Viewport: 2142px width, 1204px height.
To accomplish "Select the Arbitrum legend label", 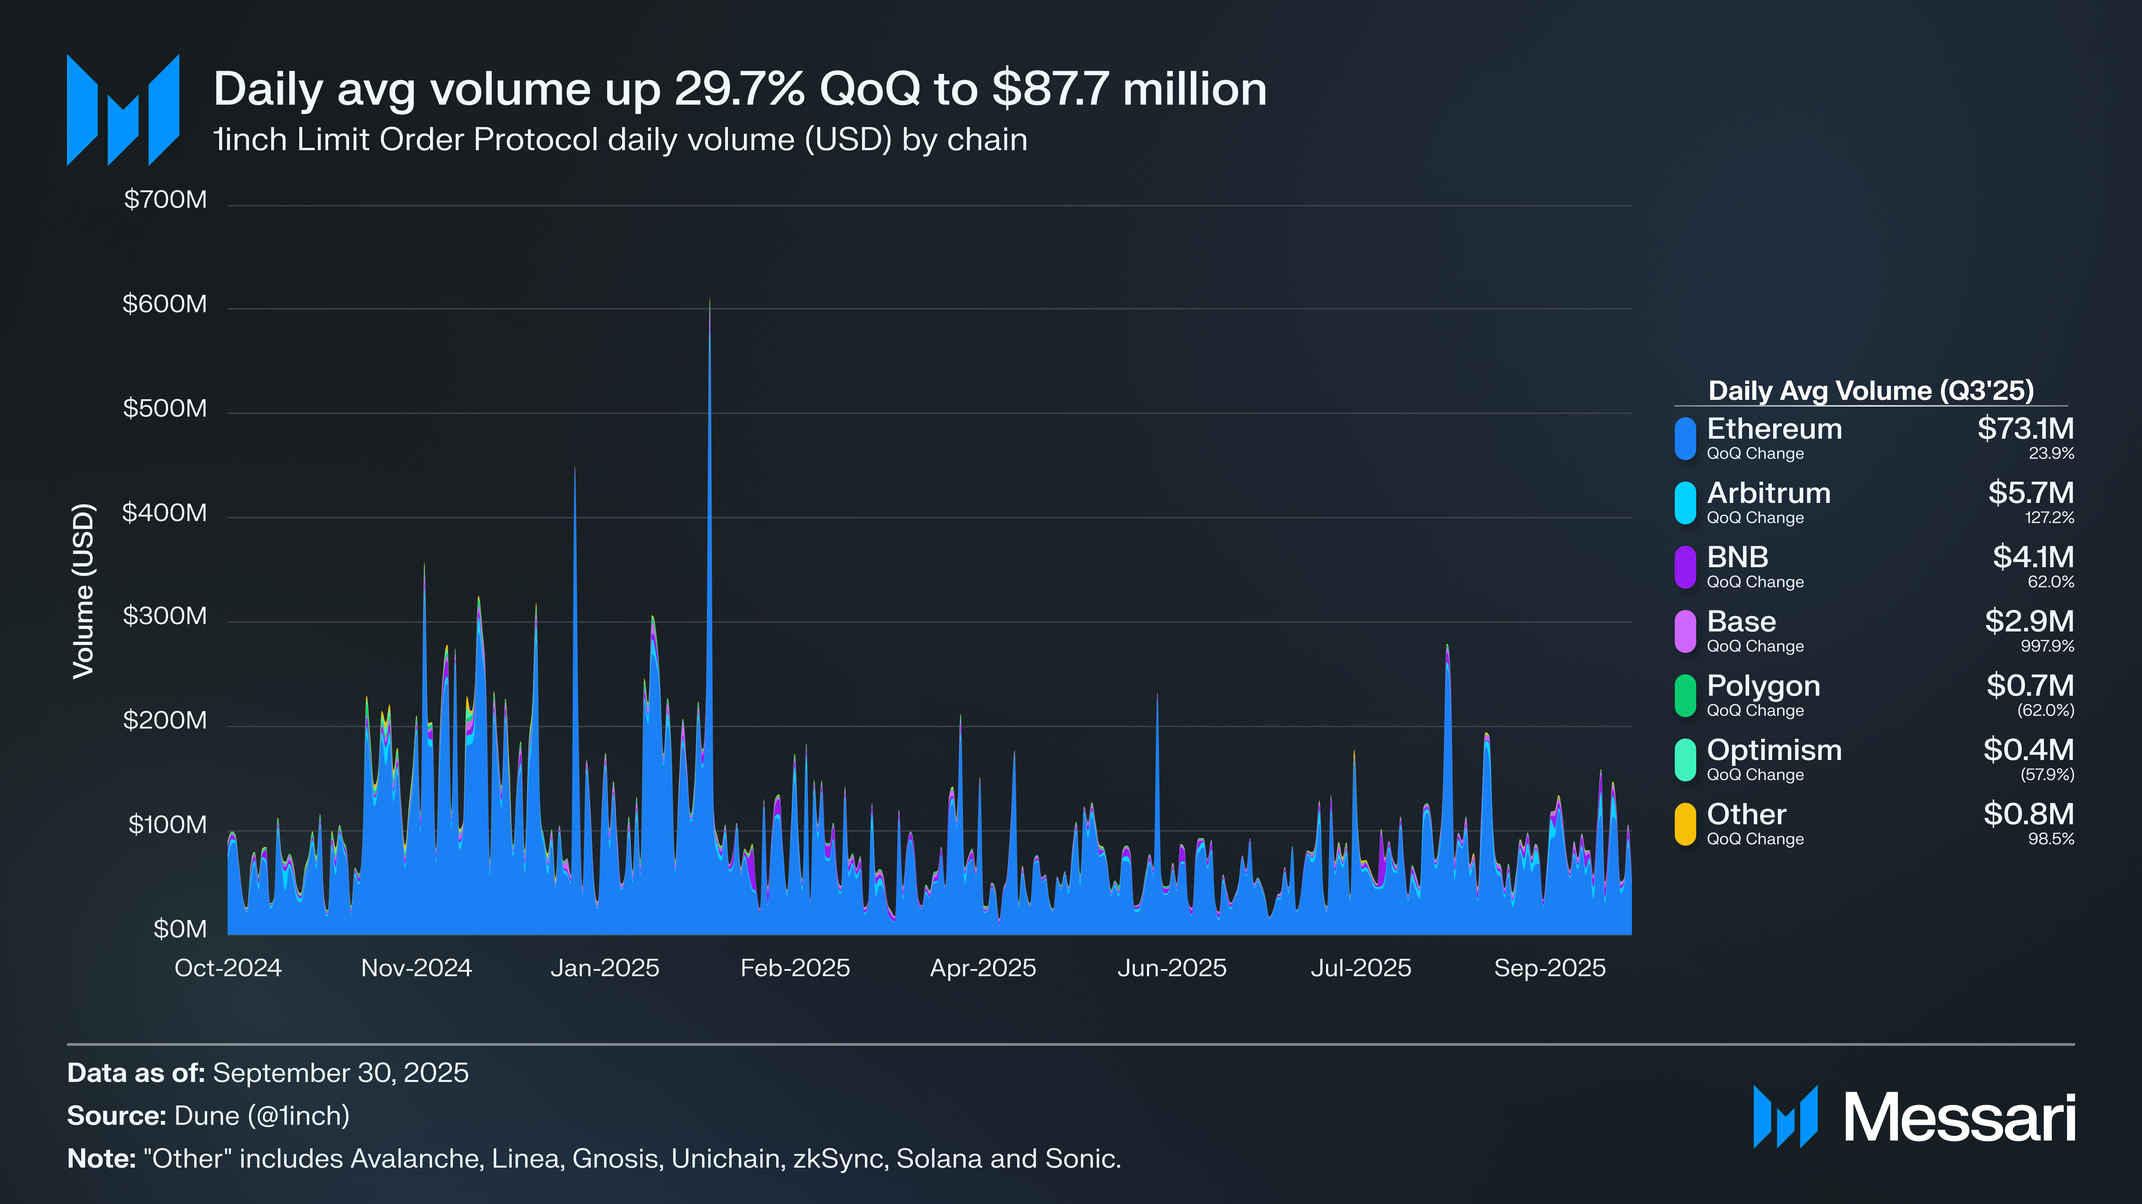I will coord(1768,493).
